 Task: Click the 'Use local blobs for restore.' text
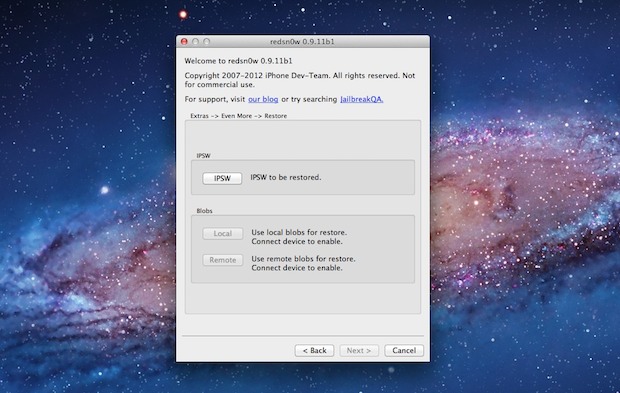[x=299, y=232]
